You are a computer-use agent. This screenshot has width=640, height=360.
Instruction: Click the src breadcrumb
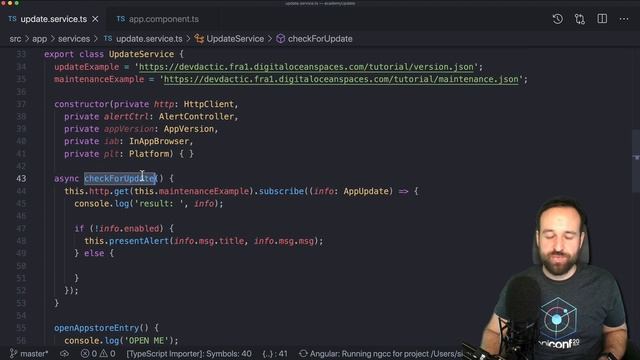tap(16, 39)
